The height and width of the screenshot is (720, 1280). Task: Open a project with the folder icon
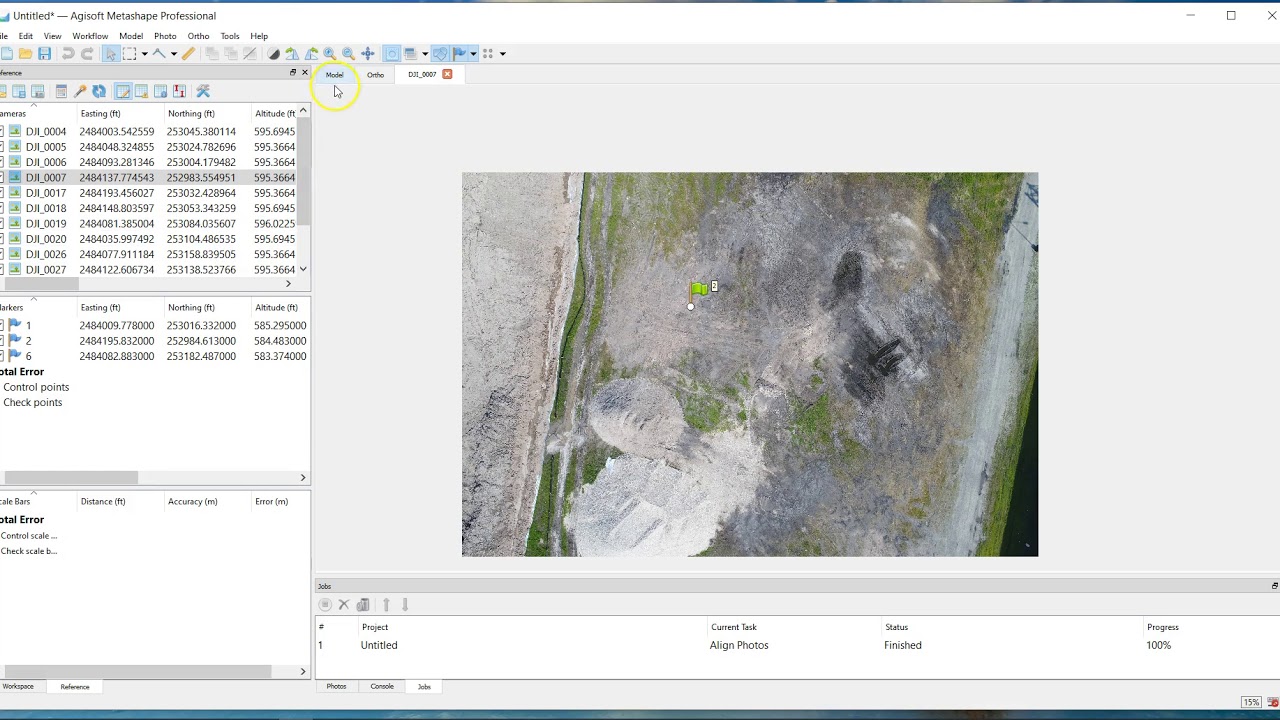coord(25,54)
